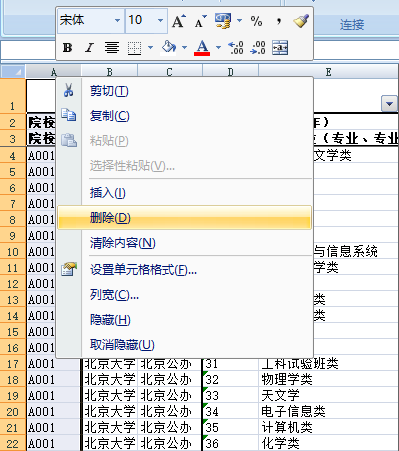Expand accounting format dropdown arrow
Image resolution: width=399 pixels, height=451 pixels.
239,21
